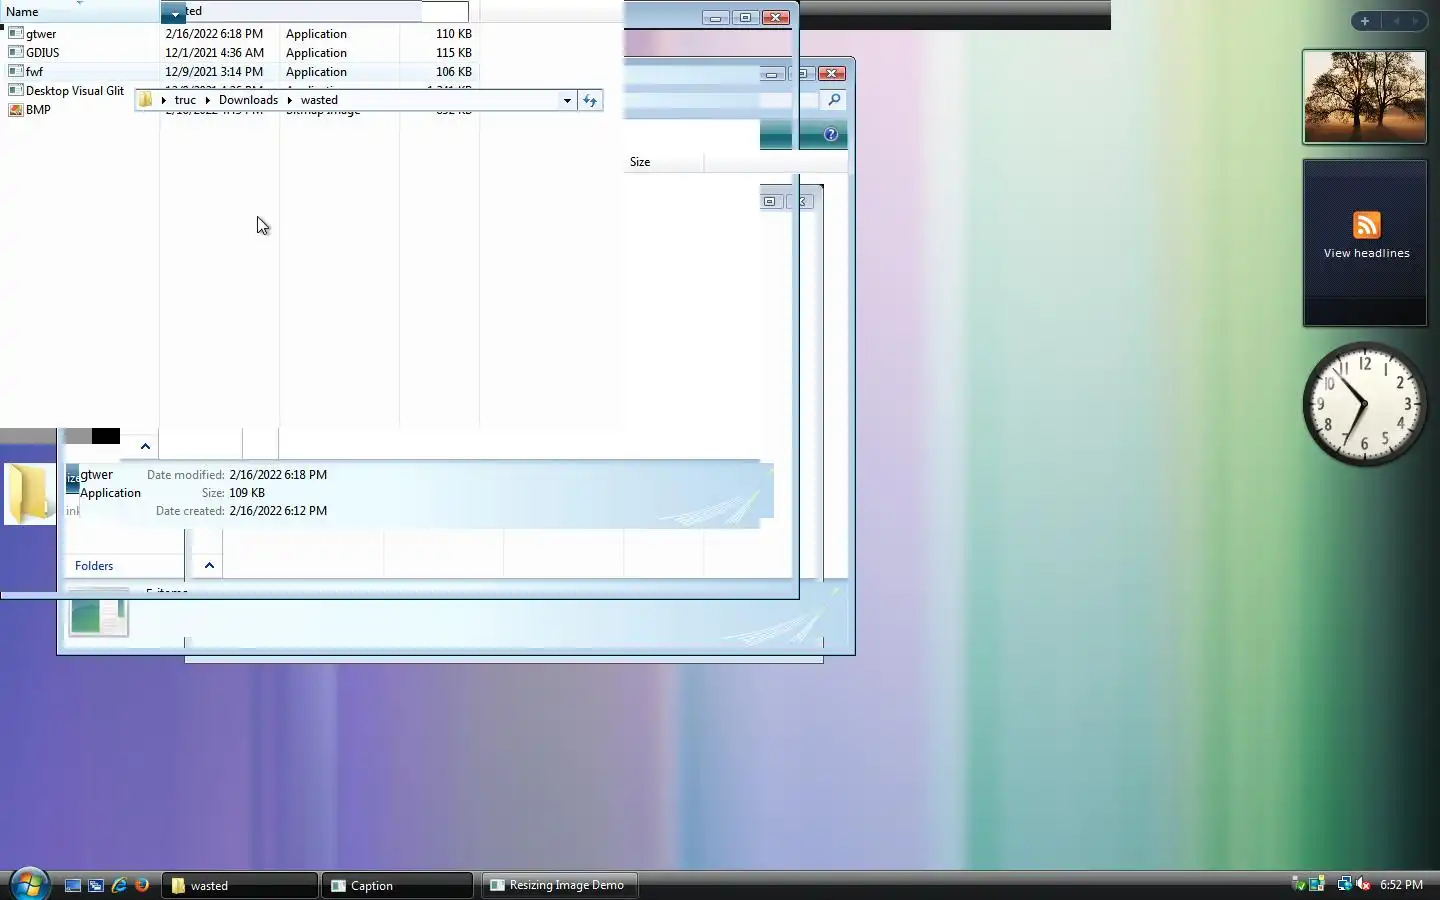1440x900 pixels.
Task: Click the truc breadcrumb segment
Action: tap(185, 100)
